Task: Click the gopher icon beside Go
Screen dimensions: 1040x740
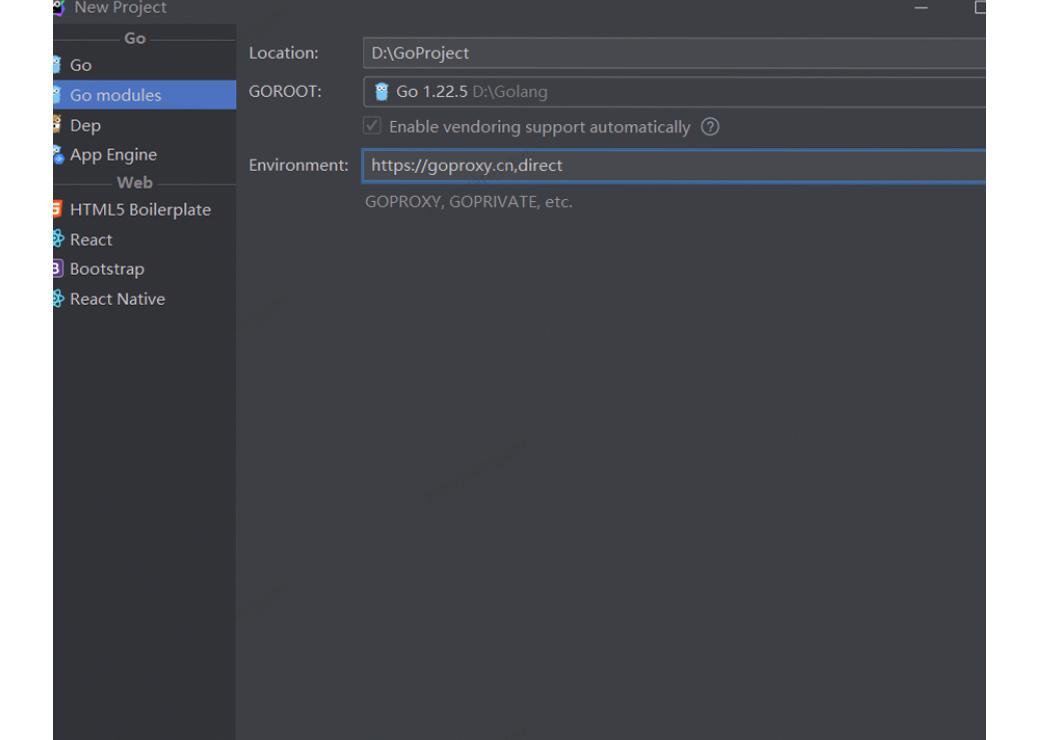Action: coord(58,65)
